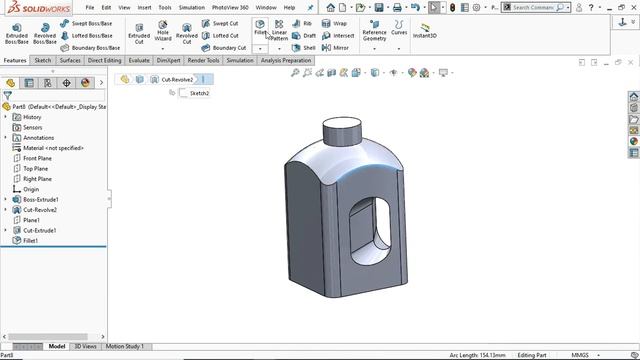The image size is (640, 360).
Task: Switch to ConfigurationManager tab
Action: (48, 83)
